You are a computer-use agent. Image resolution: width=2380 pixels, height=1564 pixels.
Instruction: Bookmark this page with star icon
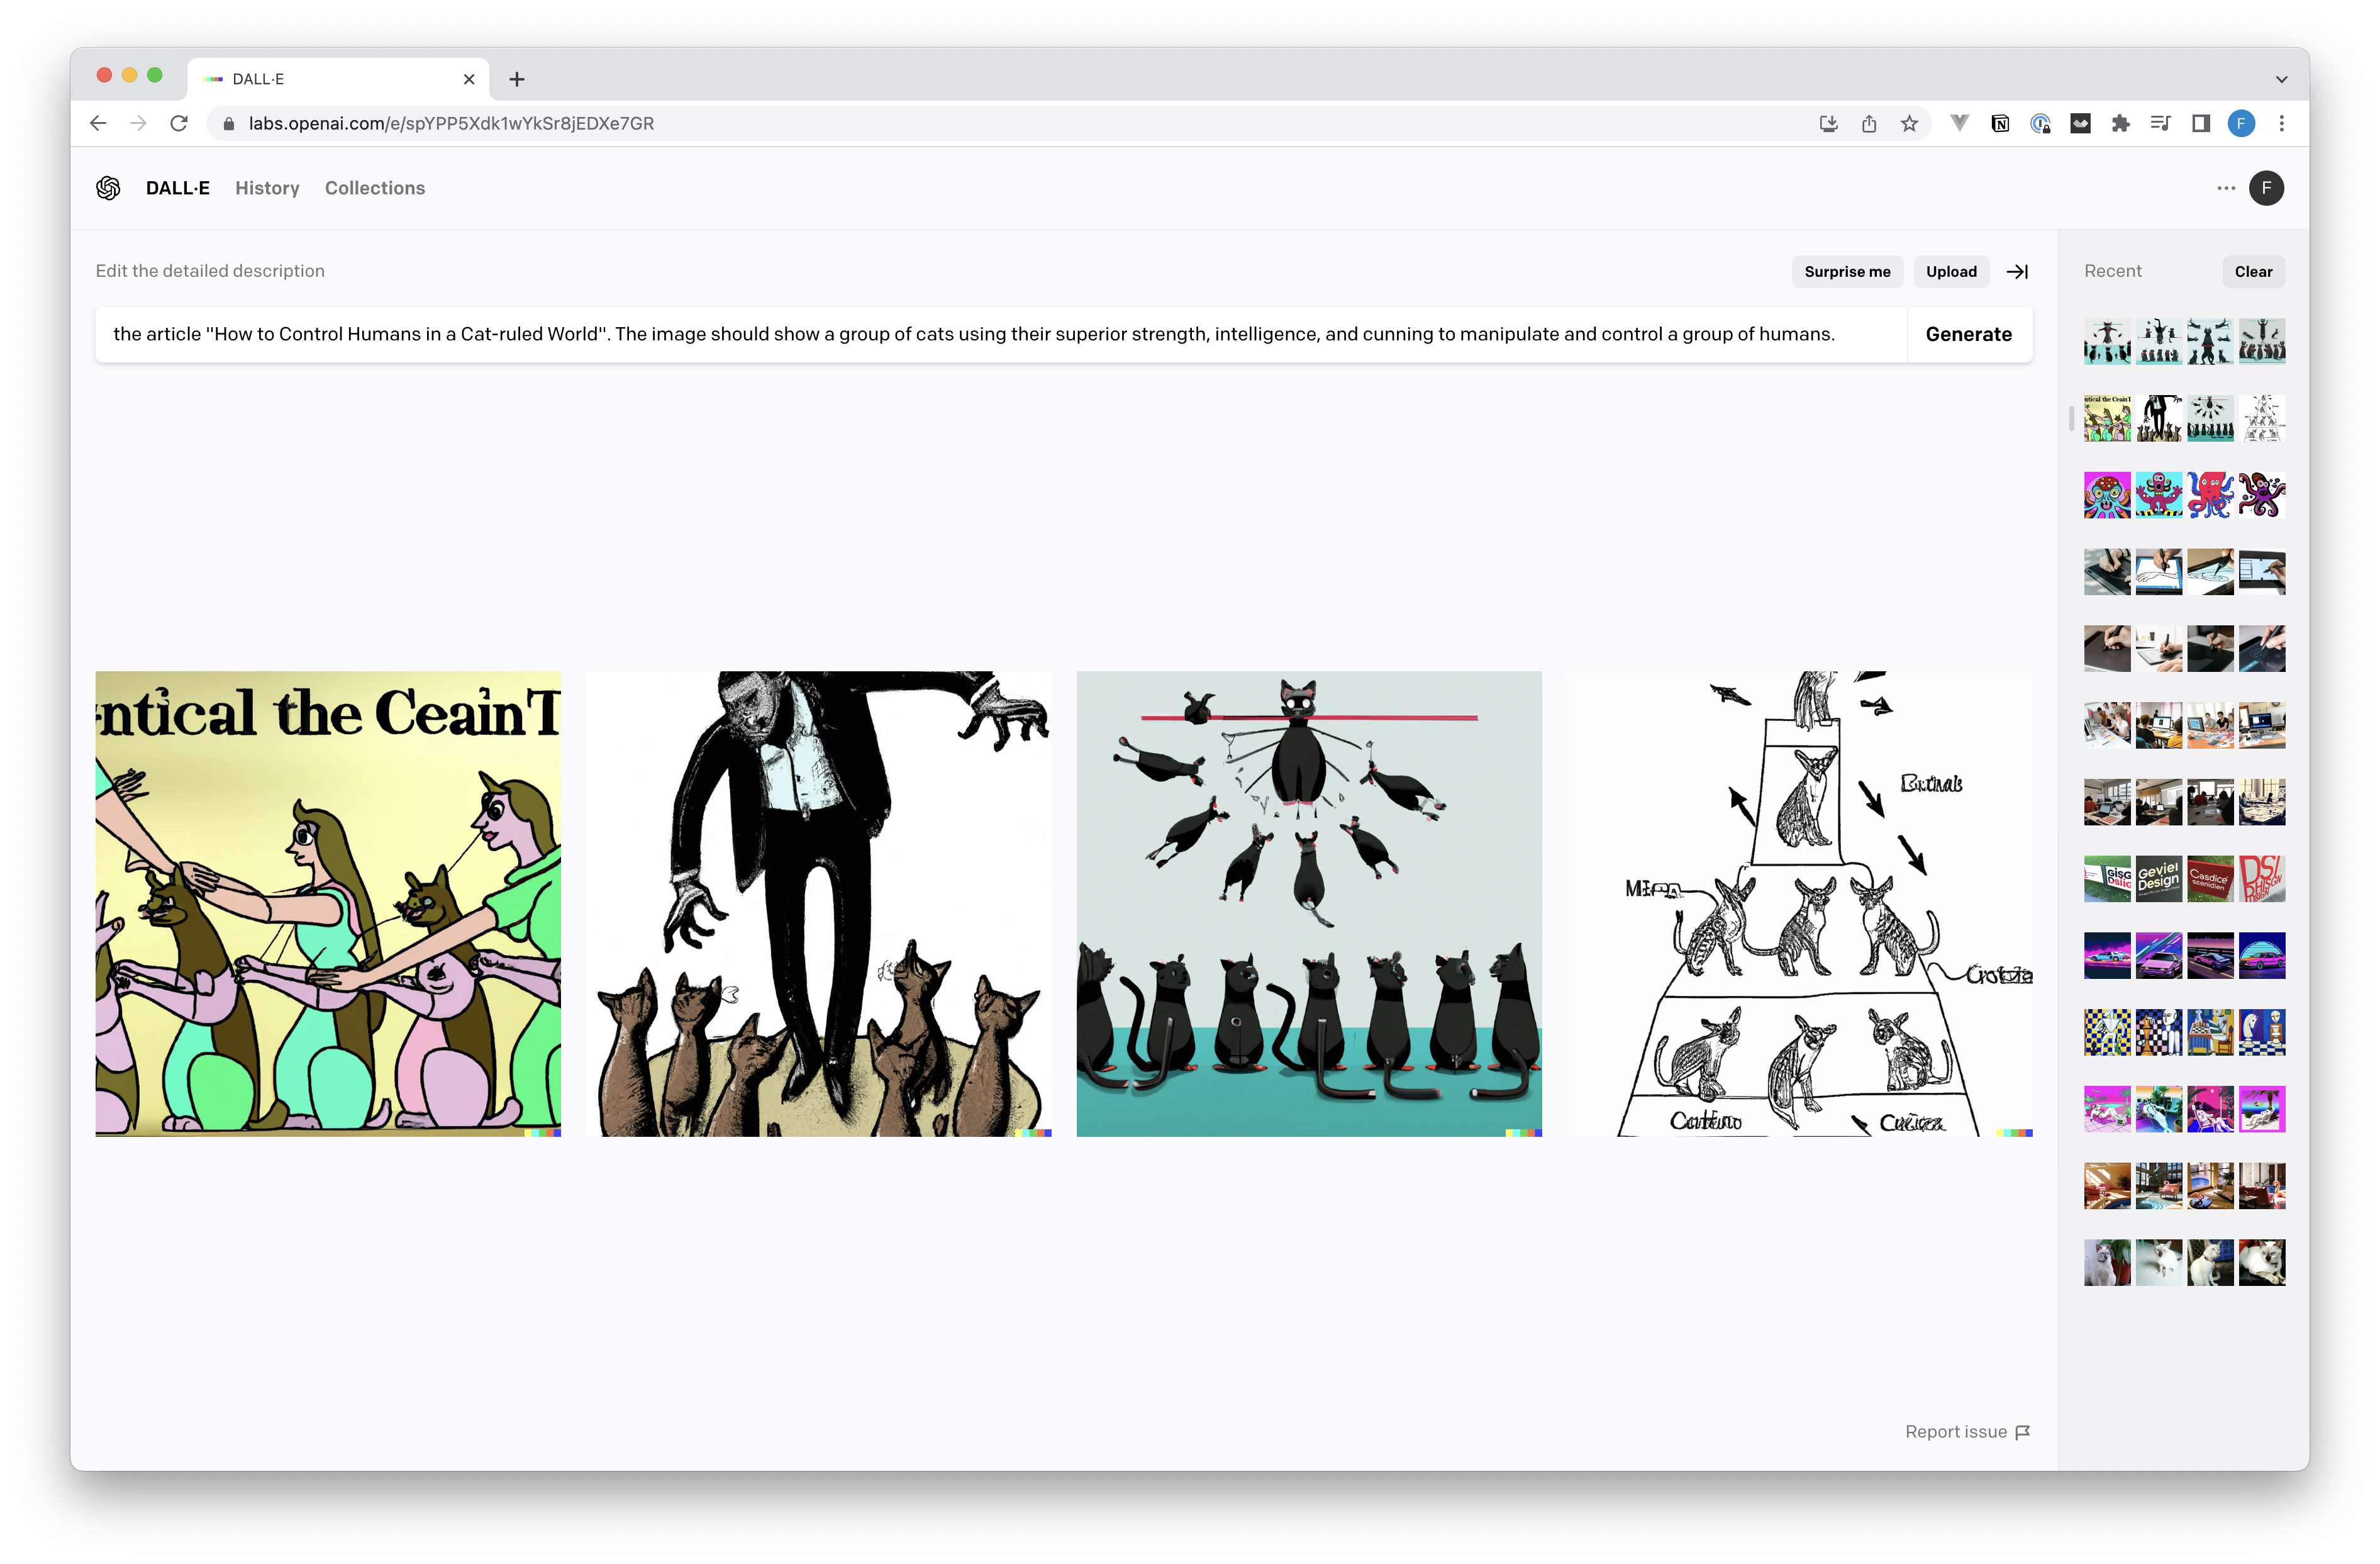pyautogui.click(x=1909, y=123)
